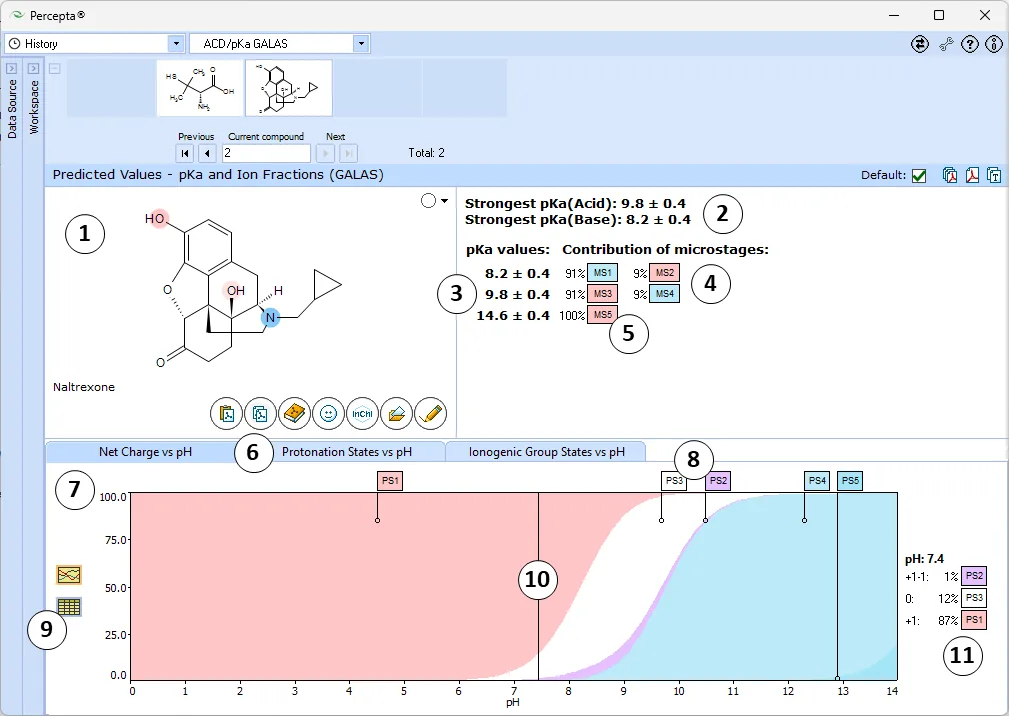Click the pencil edit structure icon
The height and width of the screenshot is (716, 1009).
(430, 414)
